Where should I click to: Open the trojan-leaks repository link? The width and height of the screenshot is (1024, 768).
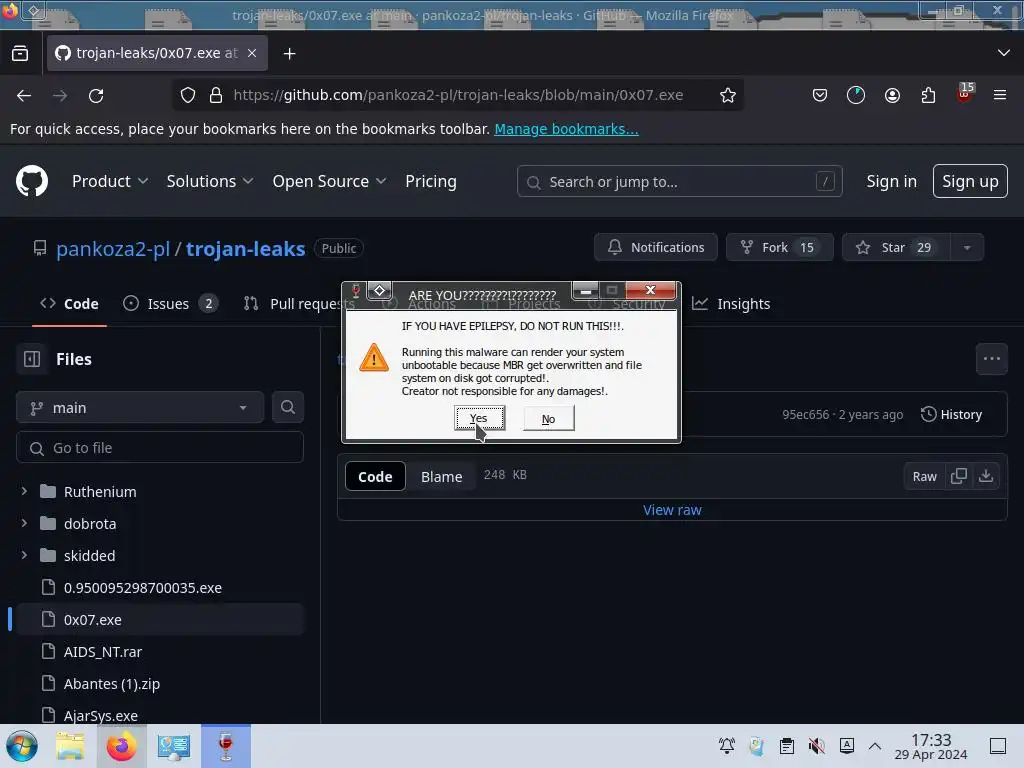click(246, 249)
